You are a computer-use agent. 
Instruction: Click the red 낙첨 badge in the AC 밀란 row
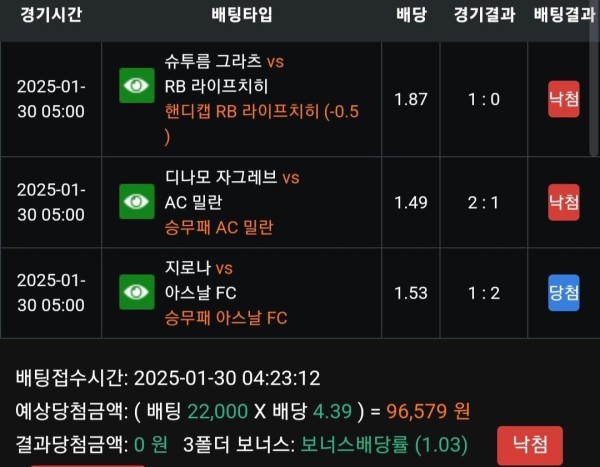click(x=564, y=202)
